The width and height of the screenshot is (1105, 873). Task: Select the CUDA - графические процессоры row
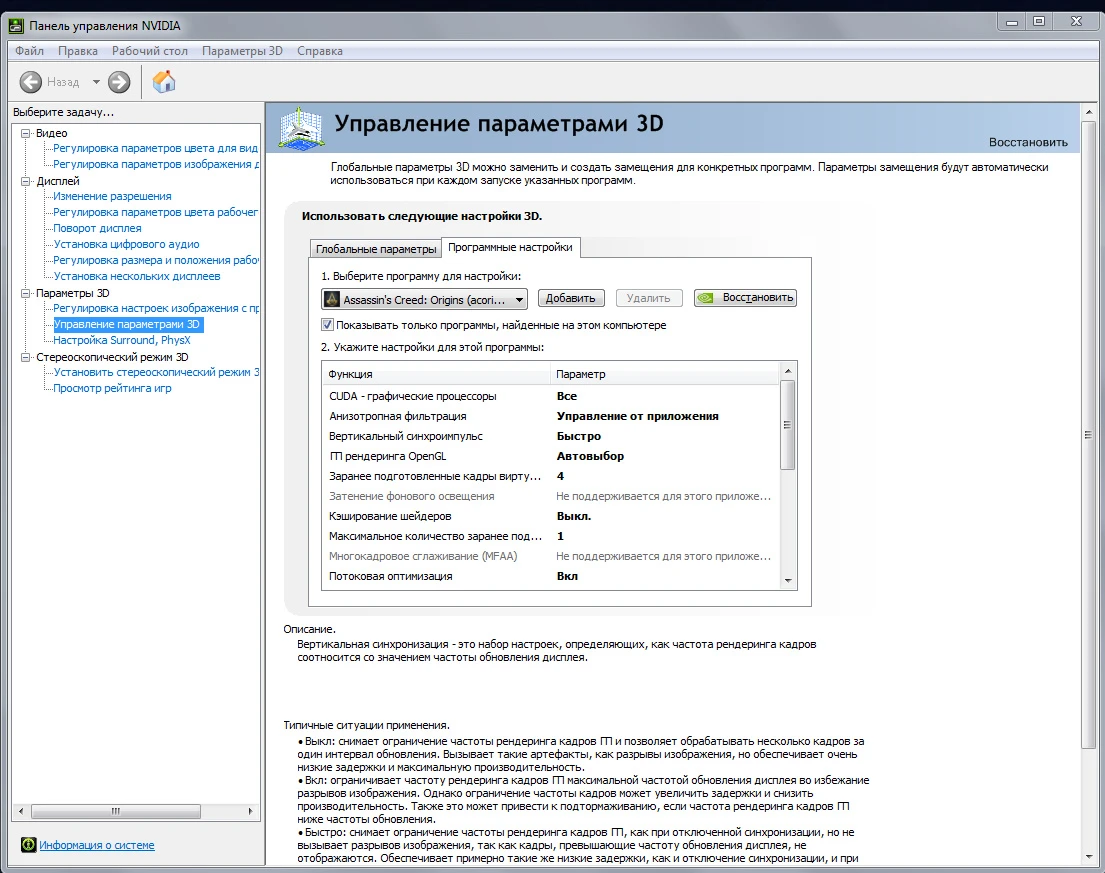tap(550, 396)
